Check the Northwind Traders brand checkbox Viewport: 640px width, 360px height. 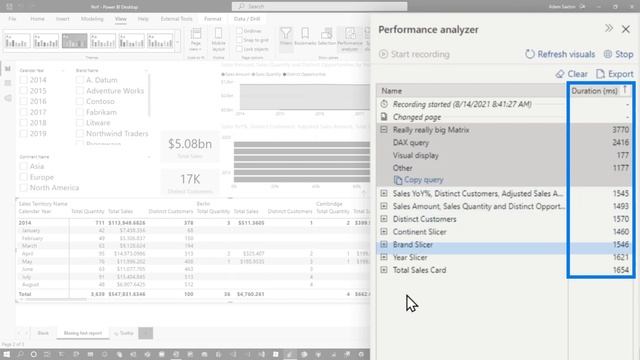click(80, 133)
